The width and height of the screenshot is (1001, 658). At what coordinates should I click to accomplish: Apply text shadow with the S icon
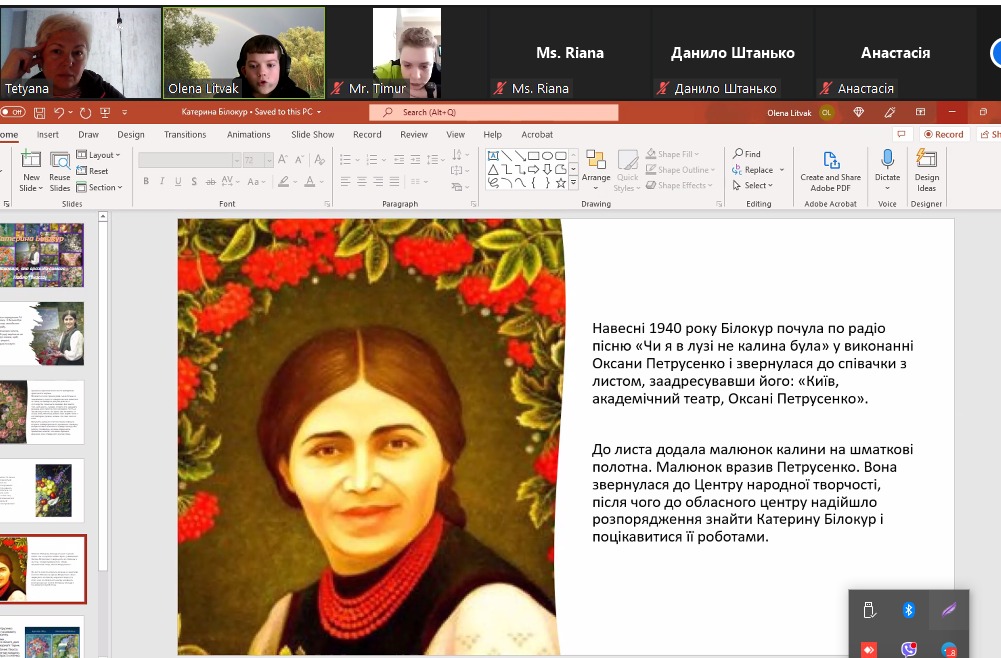194,181
